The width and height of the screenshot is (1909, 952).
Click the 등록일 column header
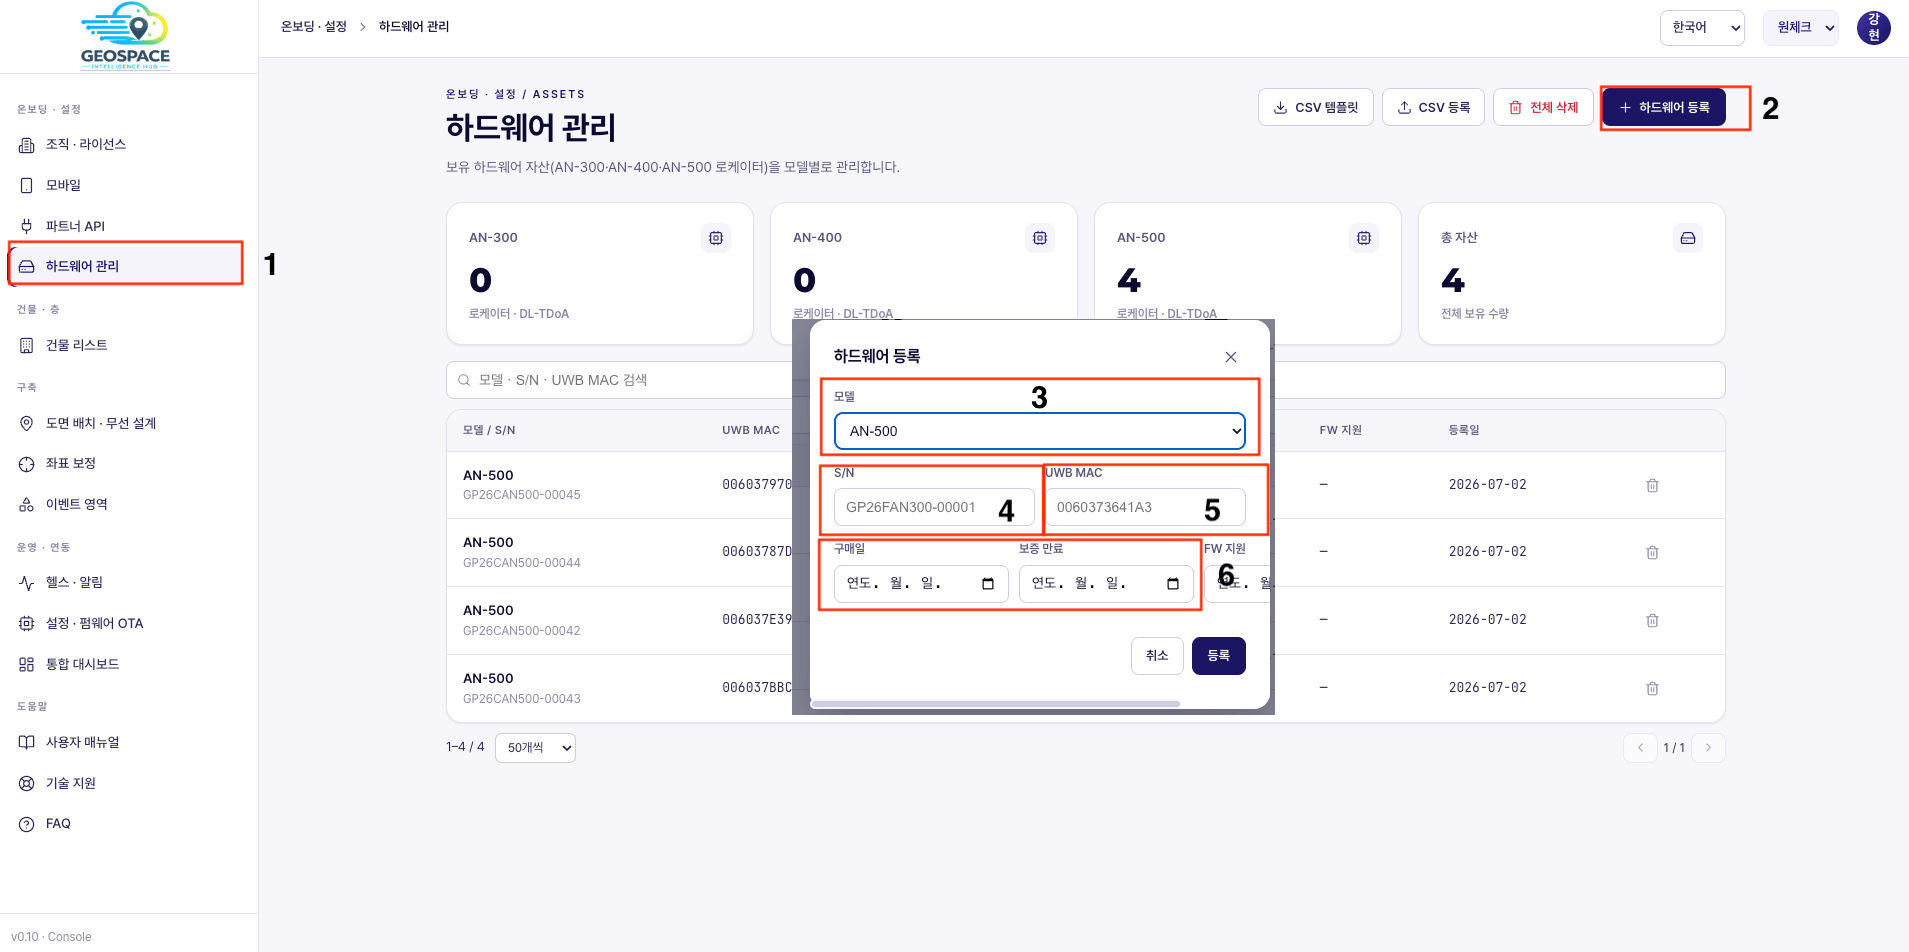tap(1464, 430)
